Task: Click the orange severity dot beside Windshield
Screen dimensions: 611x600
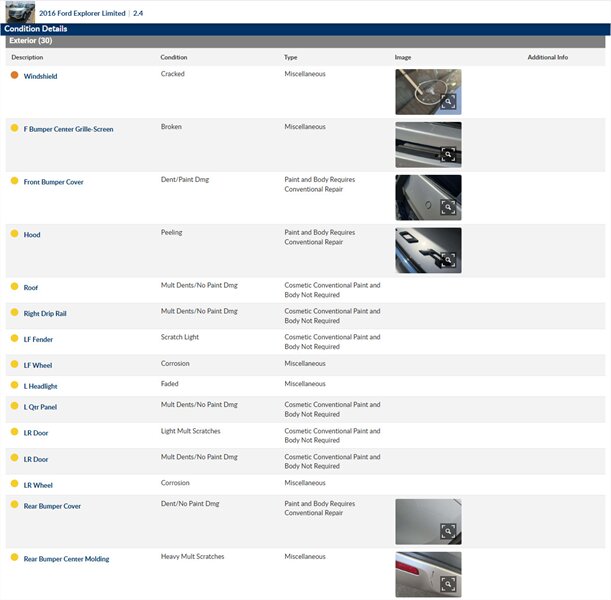Action: point(14,76)
